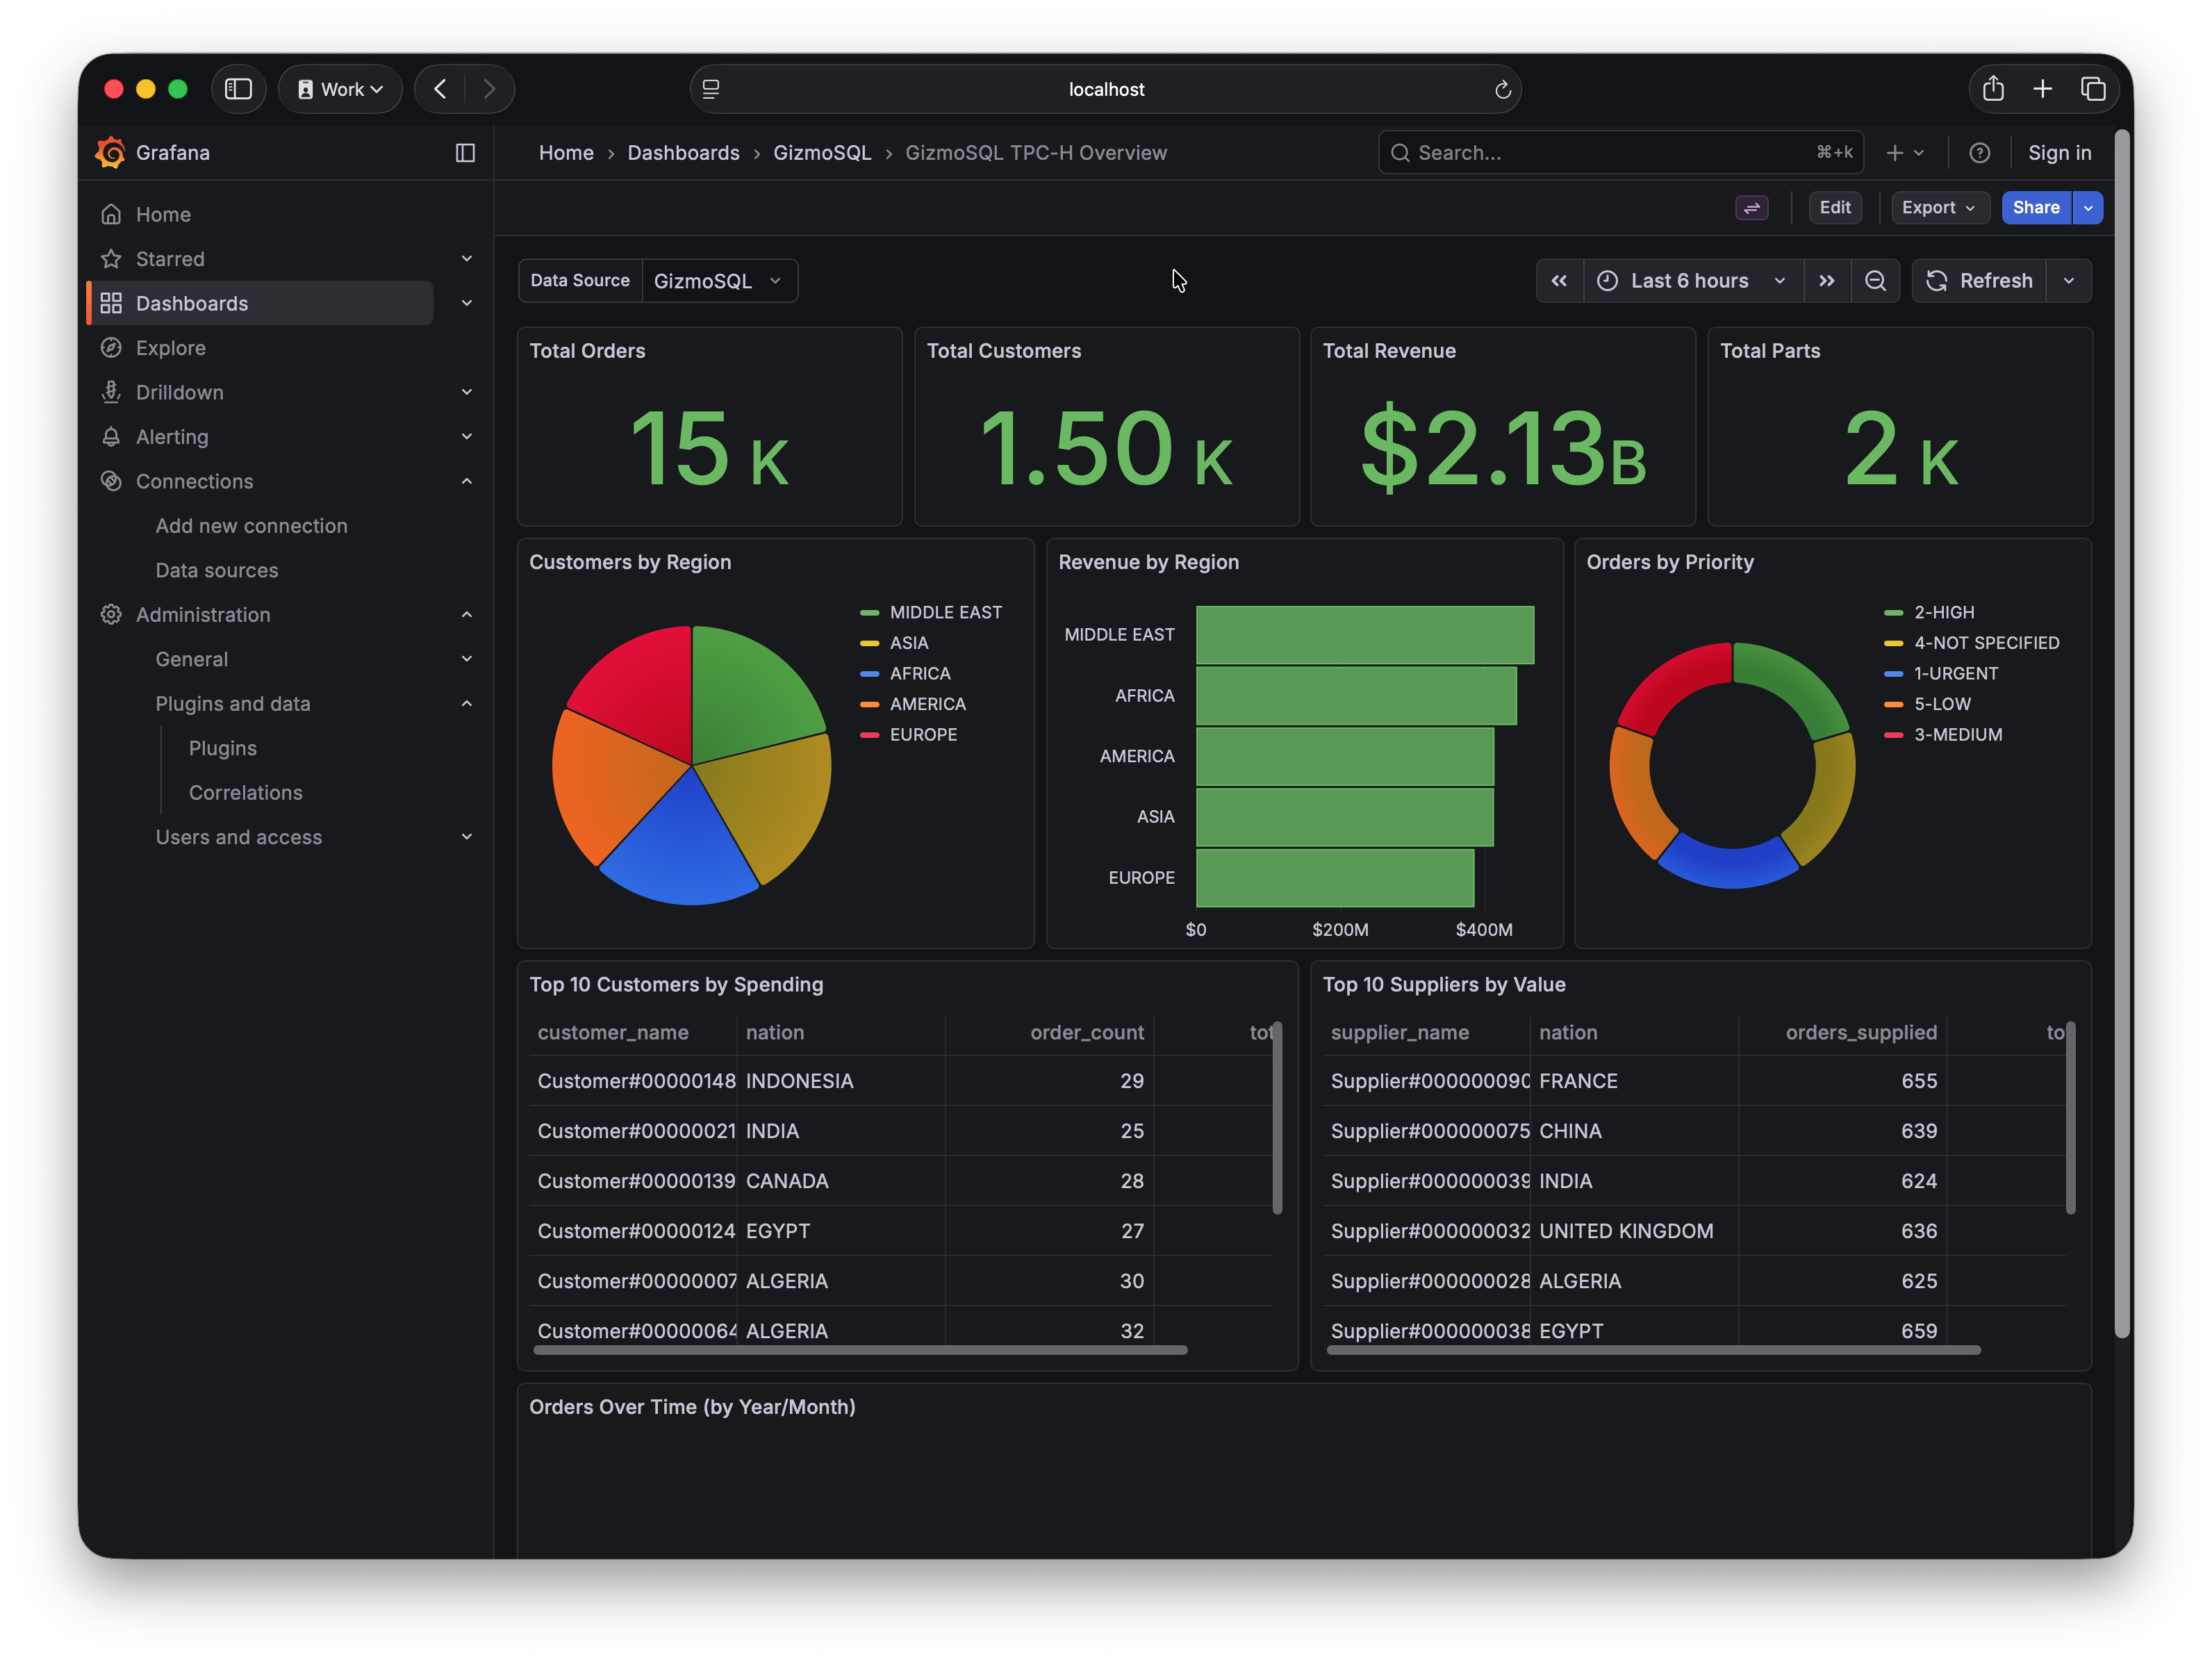Open Plugins under Plugins and data

point(223,748)
